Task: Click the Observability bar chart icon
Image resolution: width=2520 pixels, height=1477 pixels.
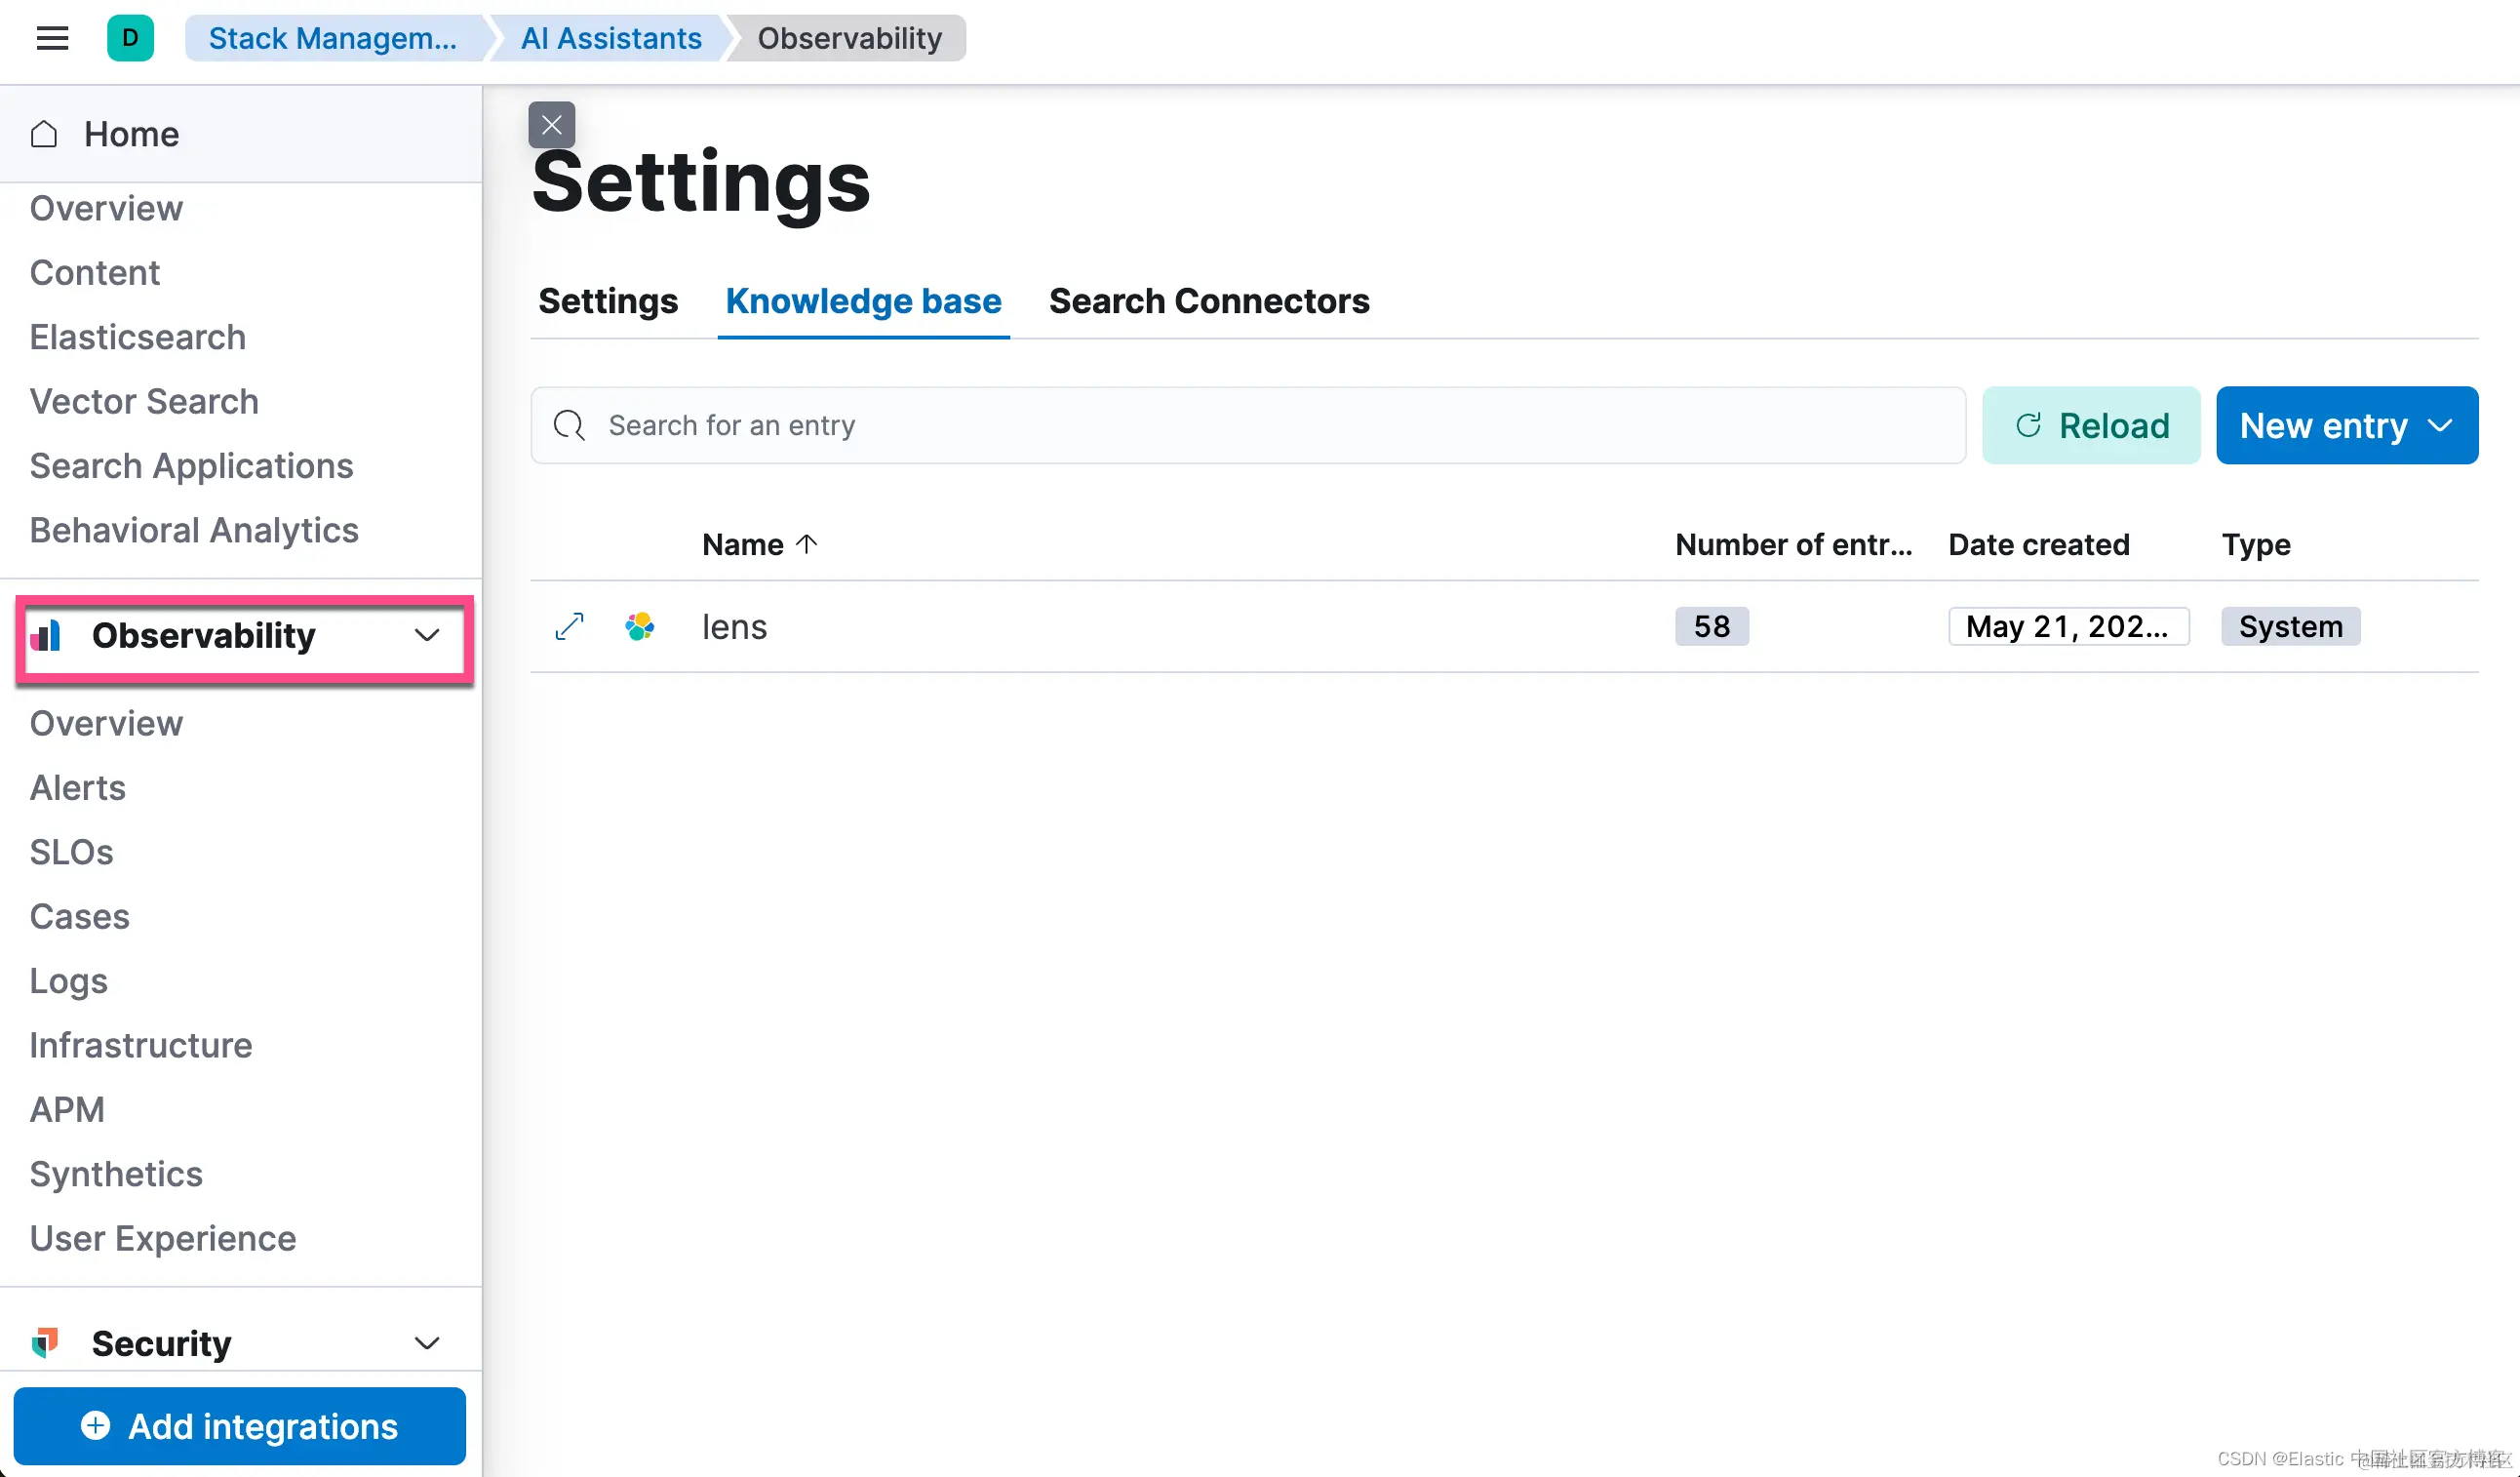Action: (x=46, y=635)
